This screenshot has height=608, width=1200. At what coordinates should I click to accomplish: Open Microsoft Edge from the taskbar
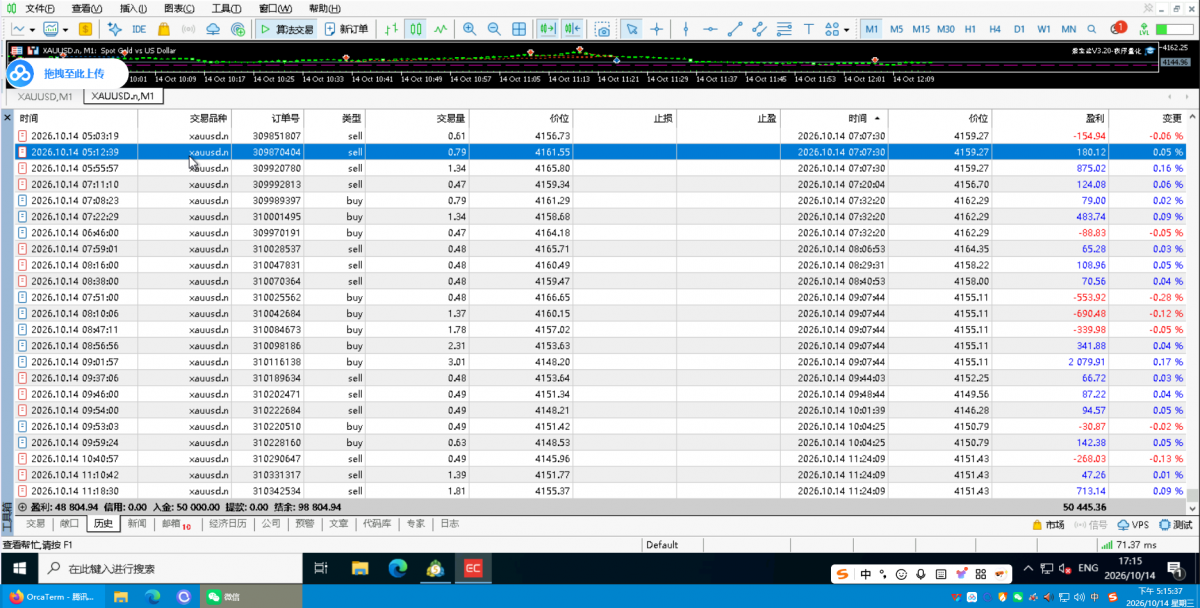[x=398, y=569]
